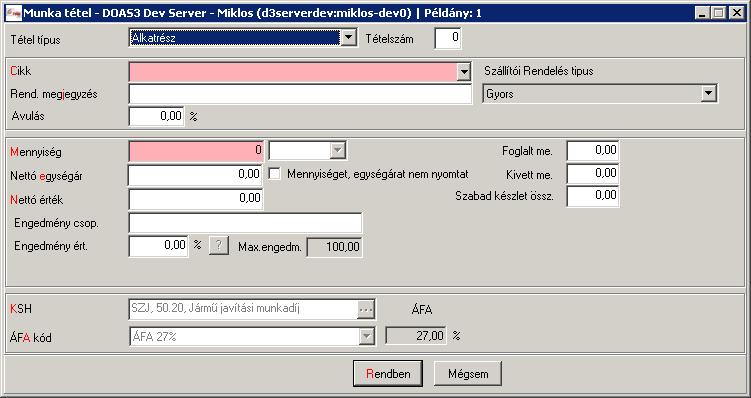Screen dimensions: 751x398
Task: Click the Szállítói Rendelés tipus label
Action: (x=539, y=71)
